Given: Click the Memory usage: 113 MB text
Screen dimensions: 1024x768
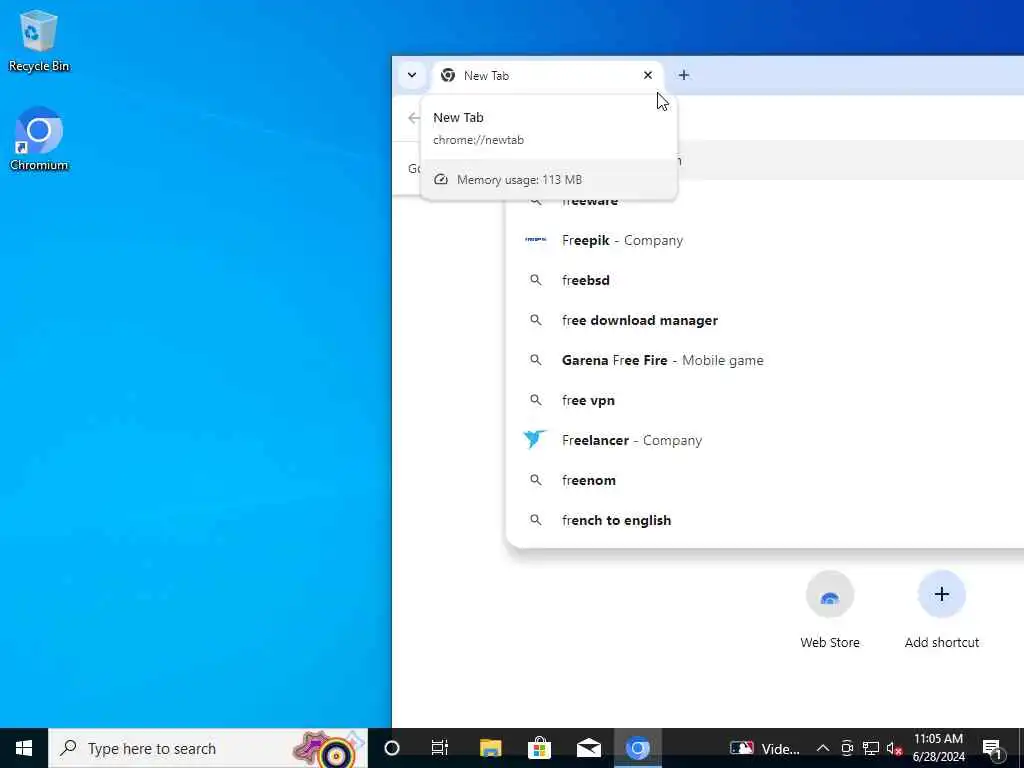Looking at the screenshot, I should pos(519,180).
